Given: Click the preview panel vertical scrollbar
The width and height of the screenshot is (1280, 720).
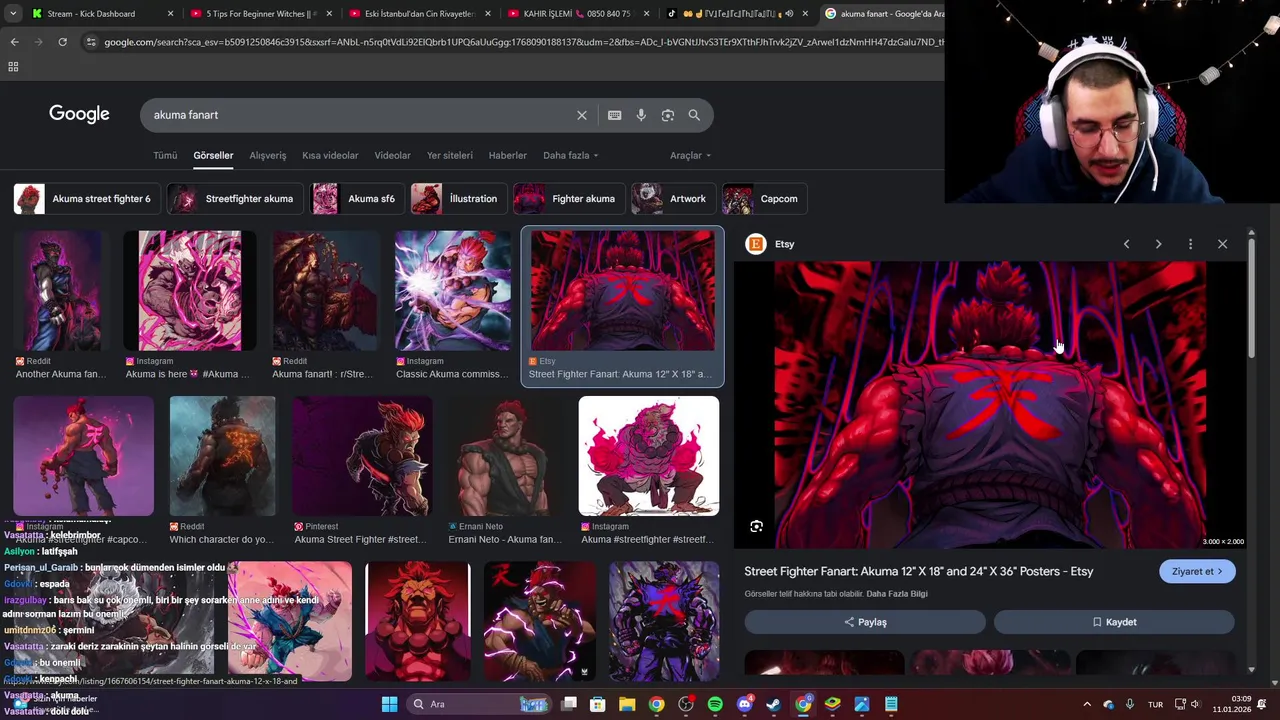Looking at the screenshot, I should [x=1250, y=300].
